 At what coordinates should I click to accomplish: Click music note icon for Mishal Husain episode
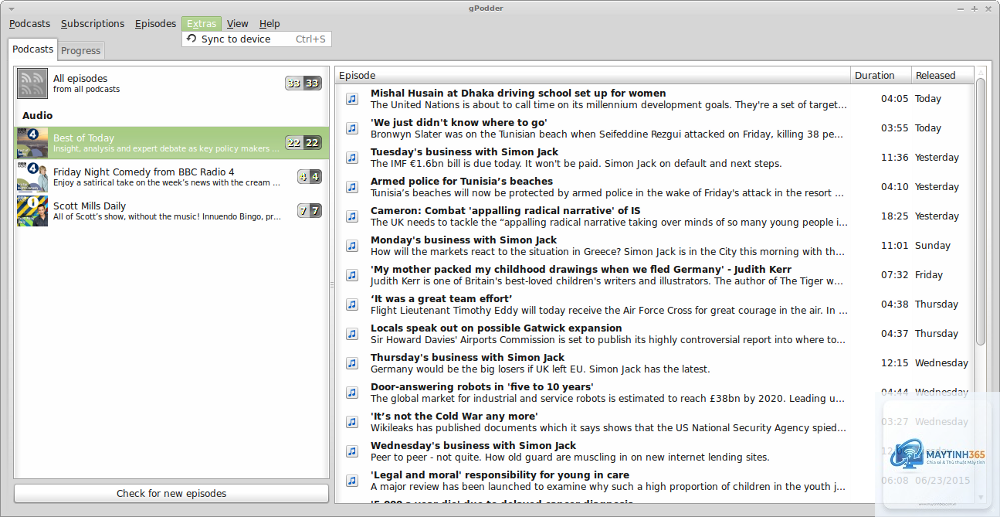351,99
